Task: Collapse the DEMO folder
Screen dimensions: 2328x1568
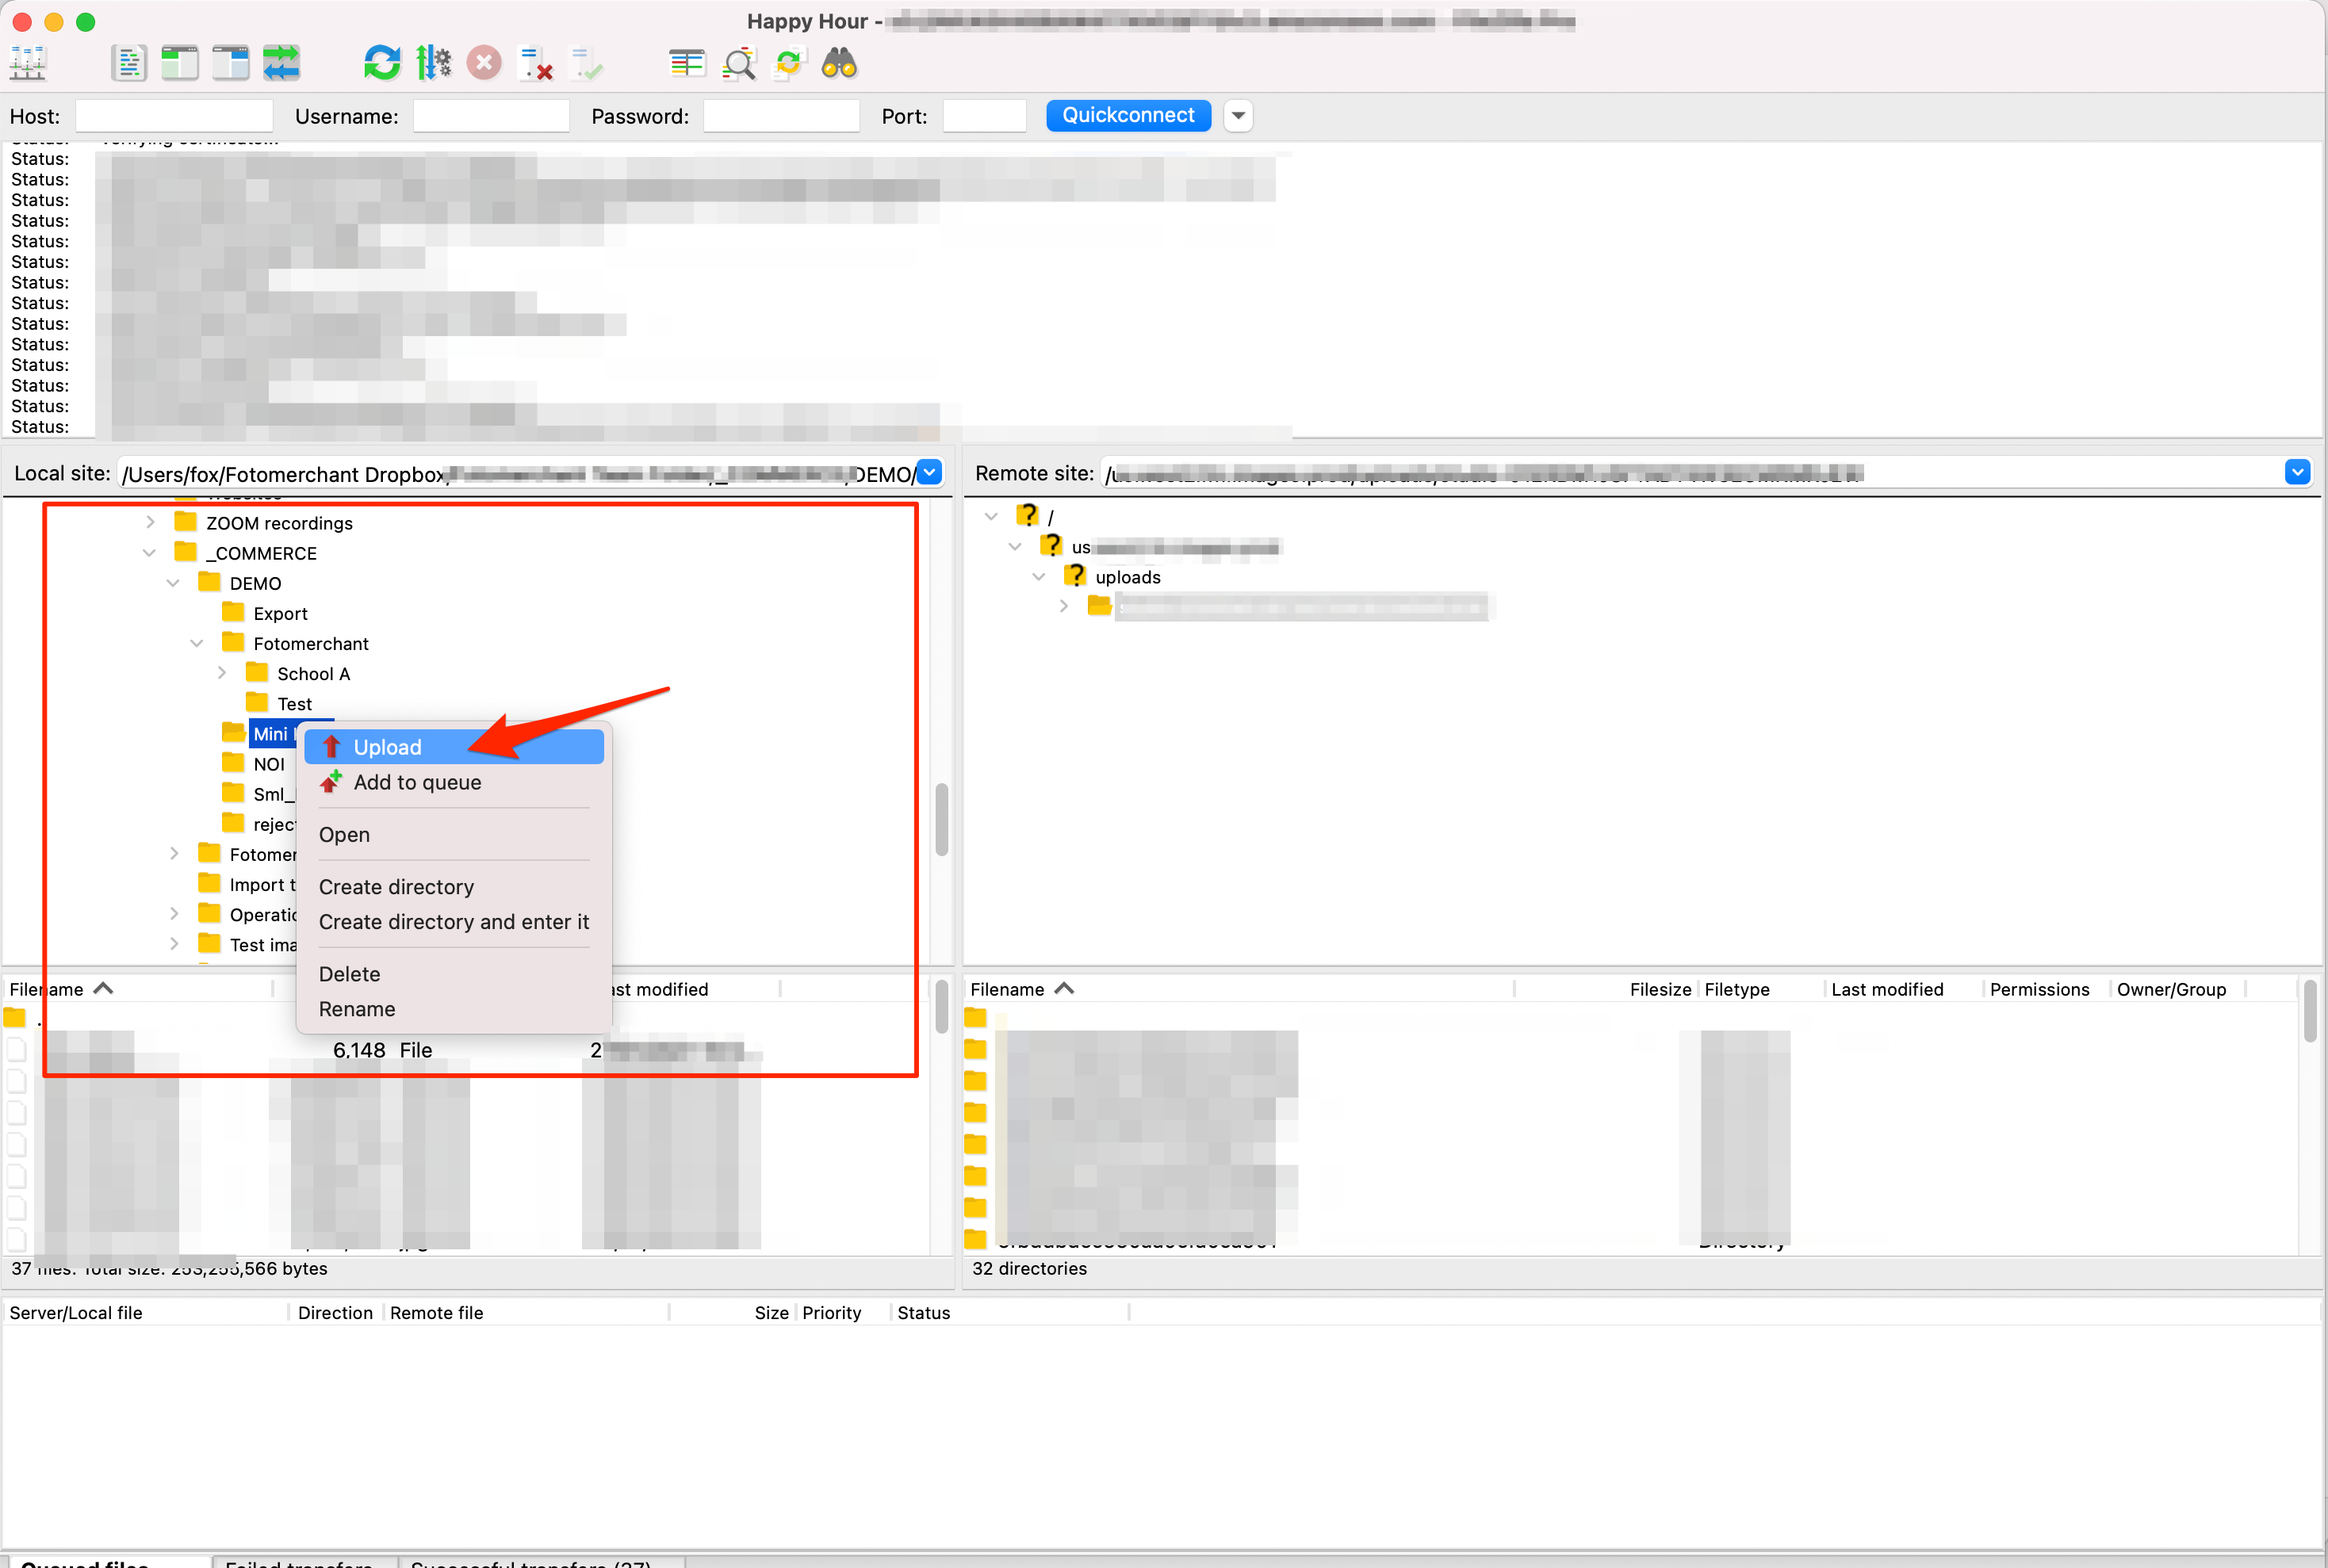Action: [173, 583]
